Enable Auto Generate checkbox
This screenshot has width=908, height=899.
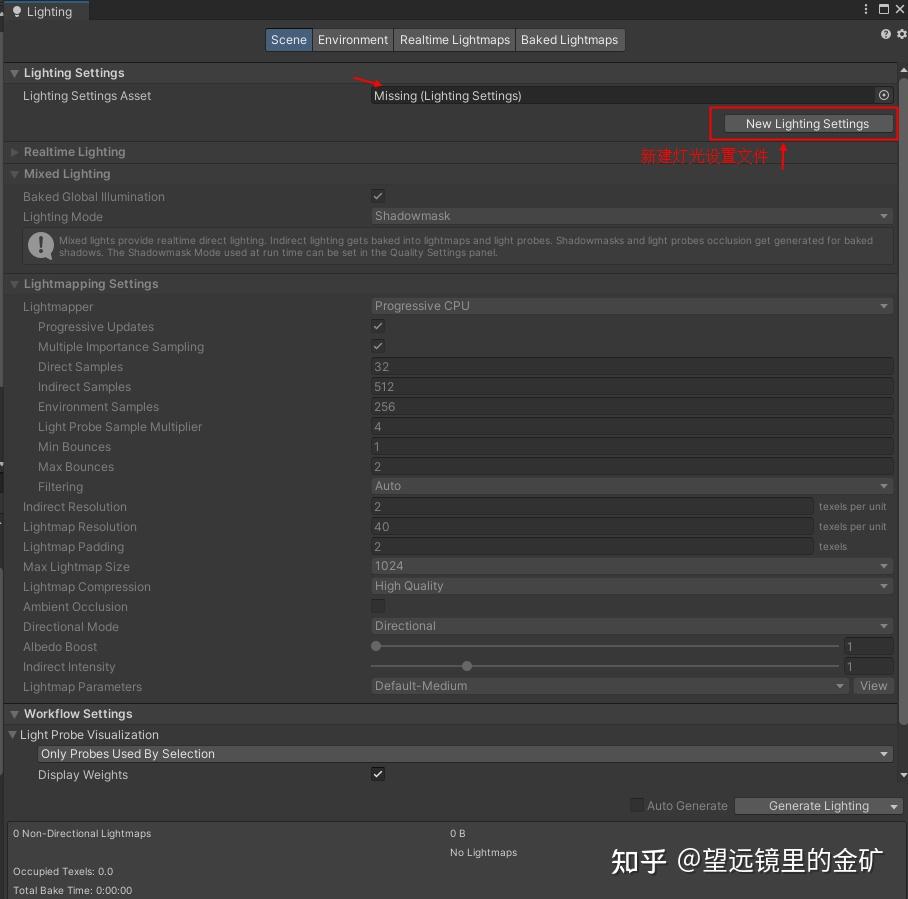point(636,805)
